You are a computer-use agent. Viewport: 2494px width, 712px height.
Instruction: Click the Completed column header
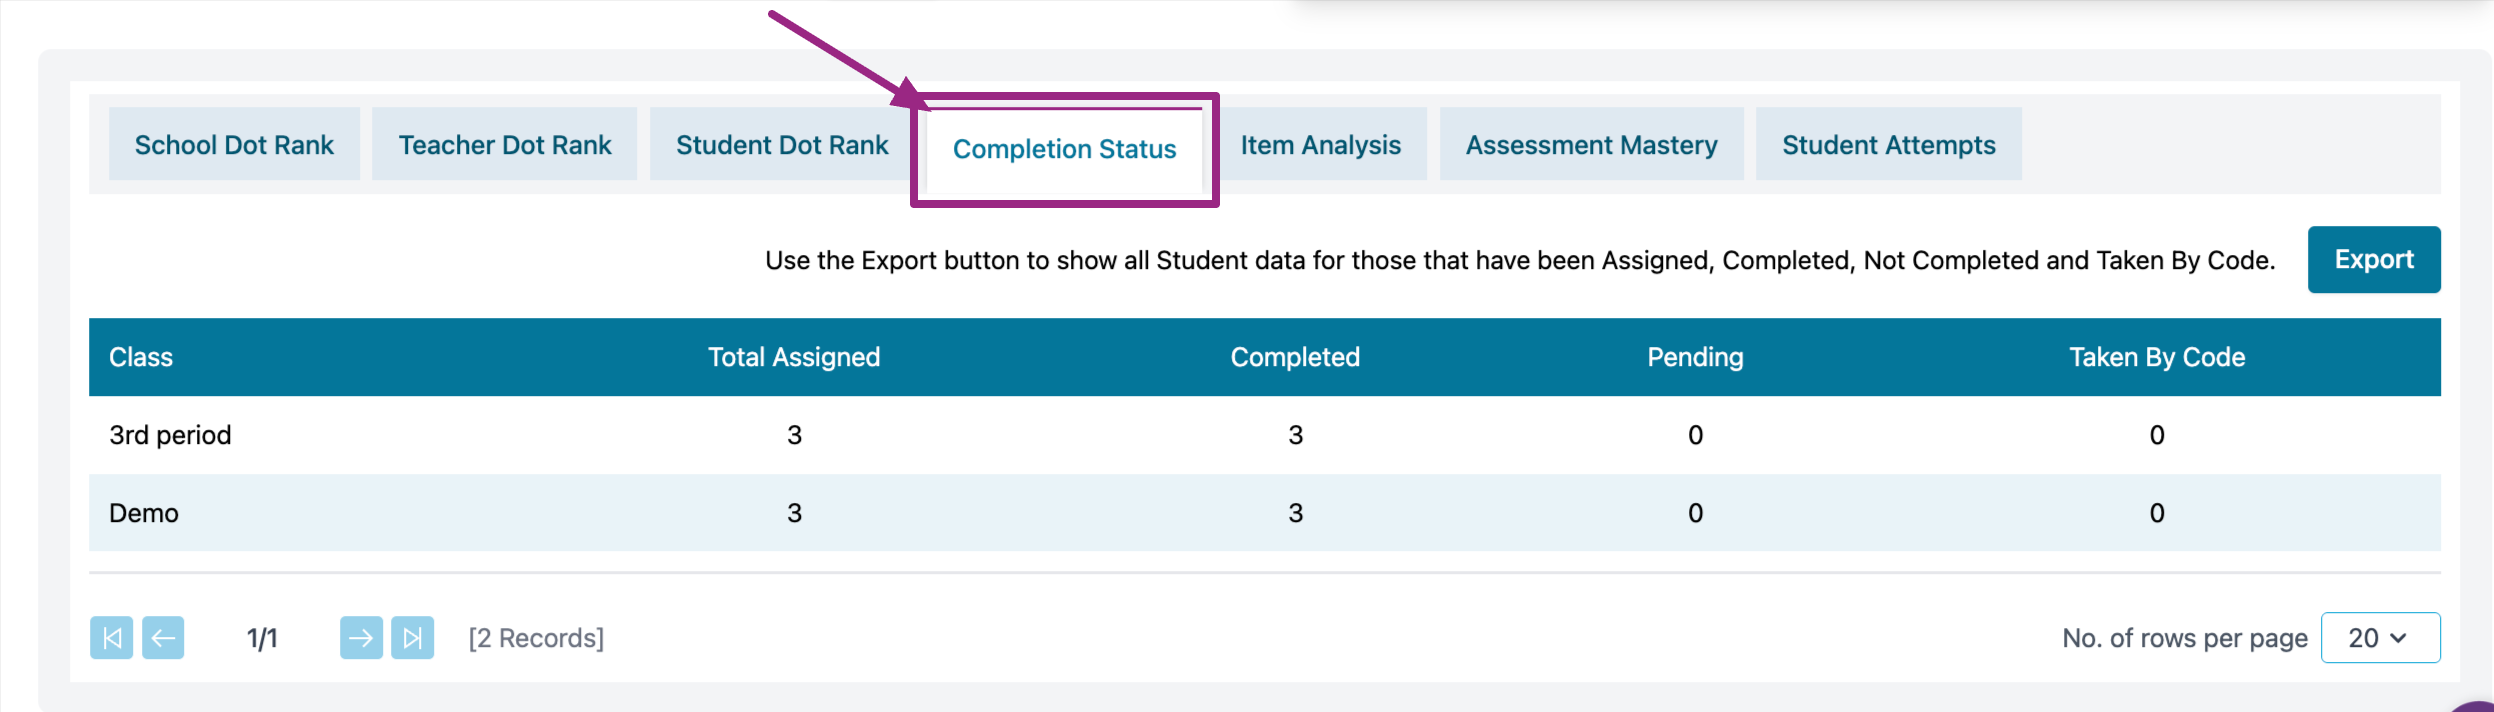pyautogui.click(x=1295, y=357)
